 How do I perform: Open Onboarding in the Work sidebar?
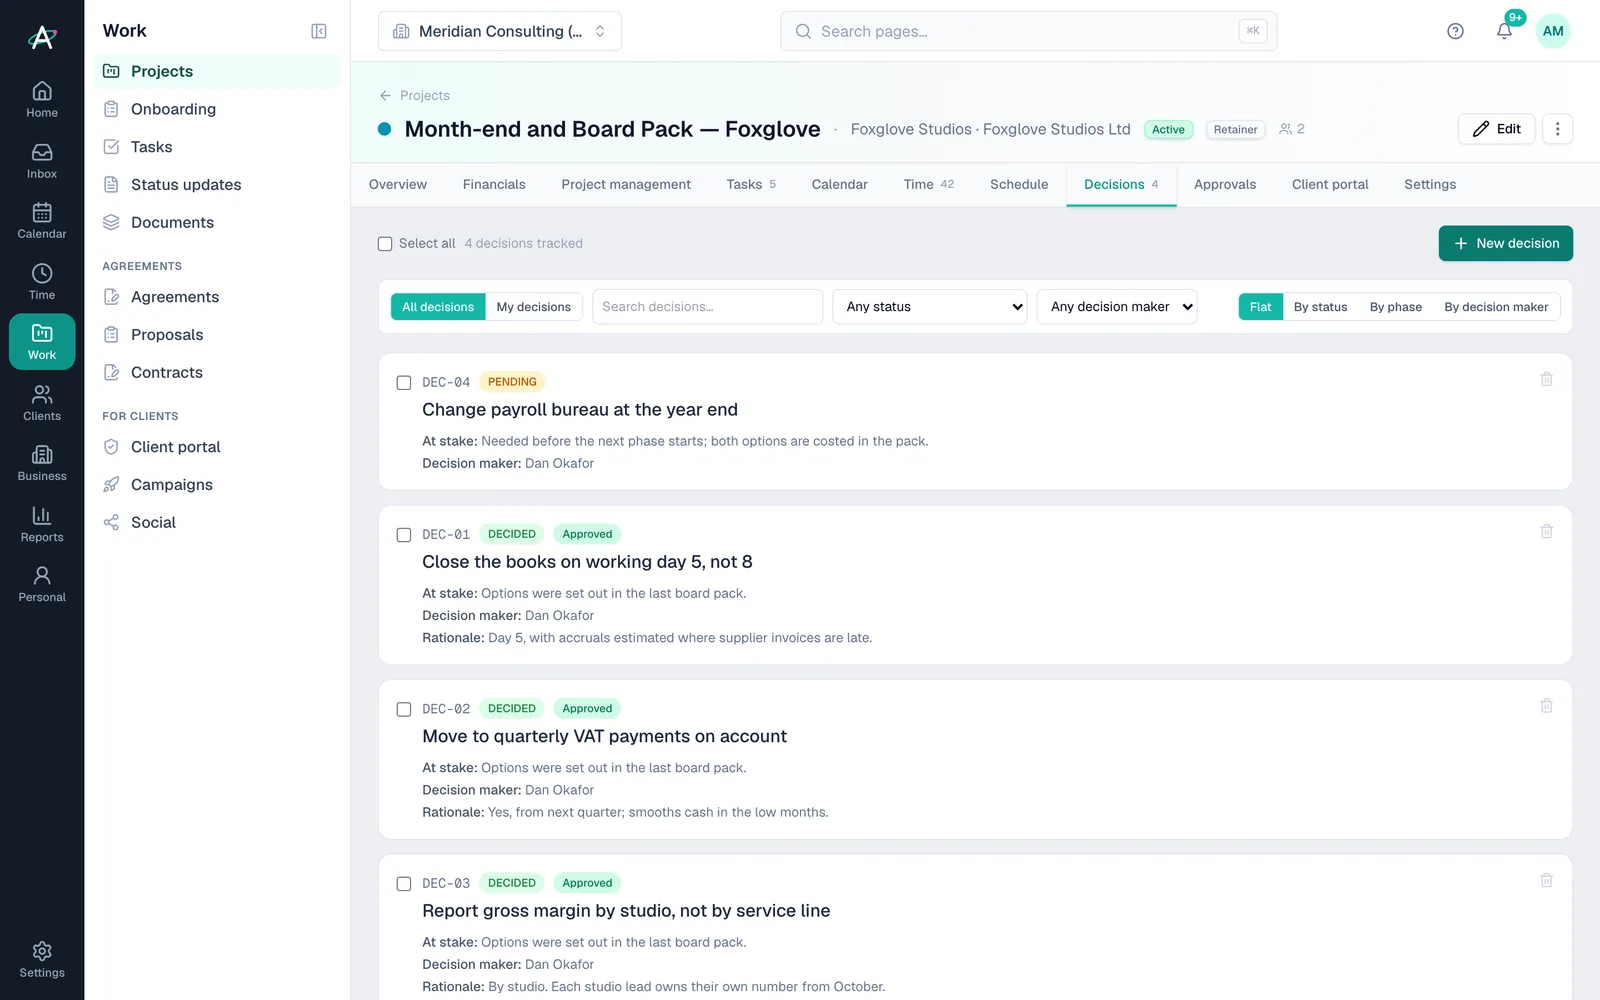(x=218, y=109)
